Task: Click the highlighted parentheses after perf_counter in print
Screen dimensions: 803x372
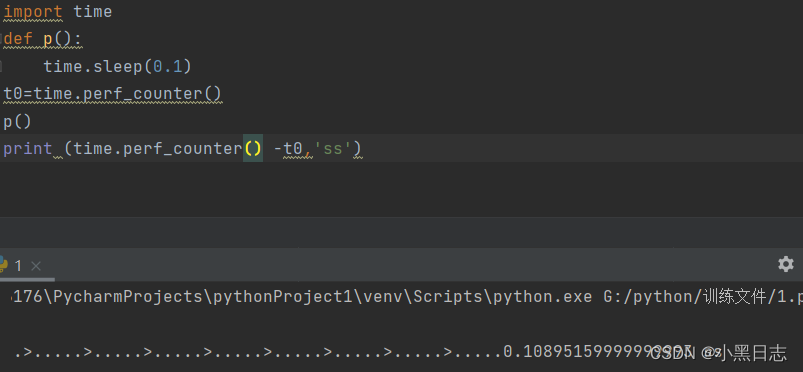Action: (x=253, y=149)
